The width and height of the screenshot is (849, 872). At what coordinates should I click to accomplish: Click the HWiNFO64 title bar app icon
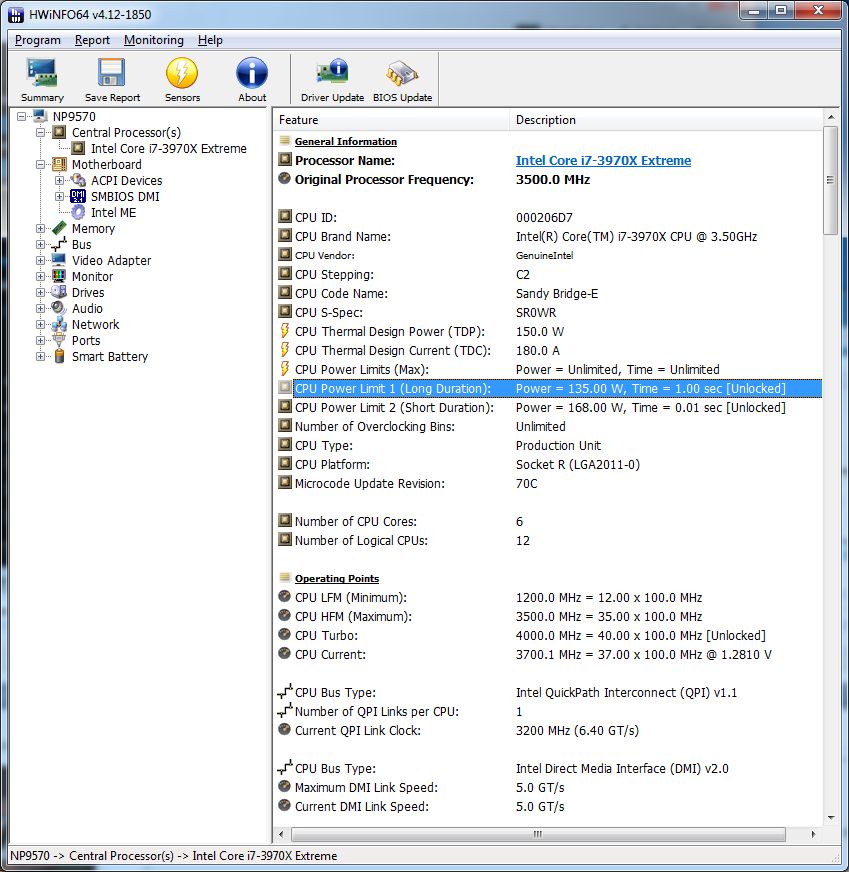coord(16,14)
